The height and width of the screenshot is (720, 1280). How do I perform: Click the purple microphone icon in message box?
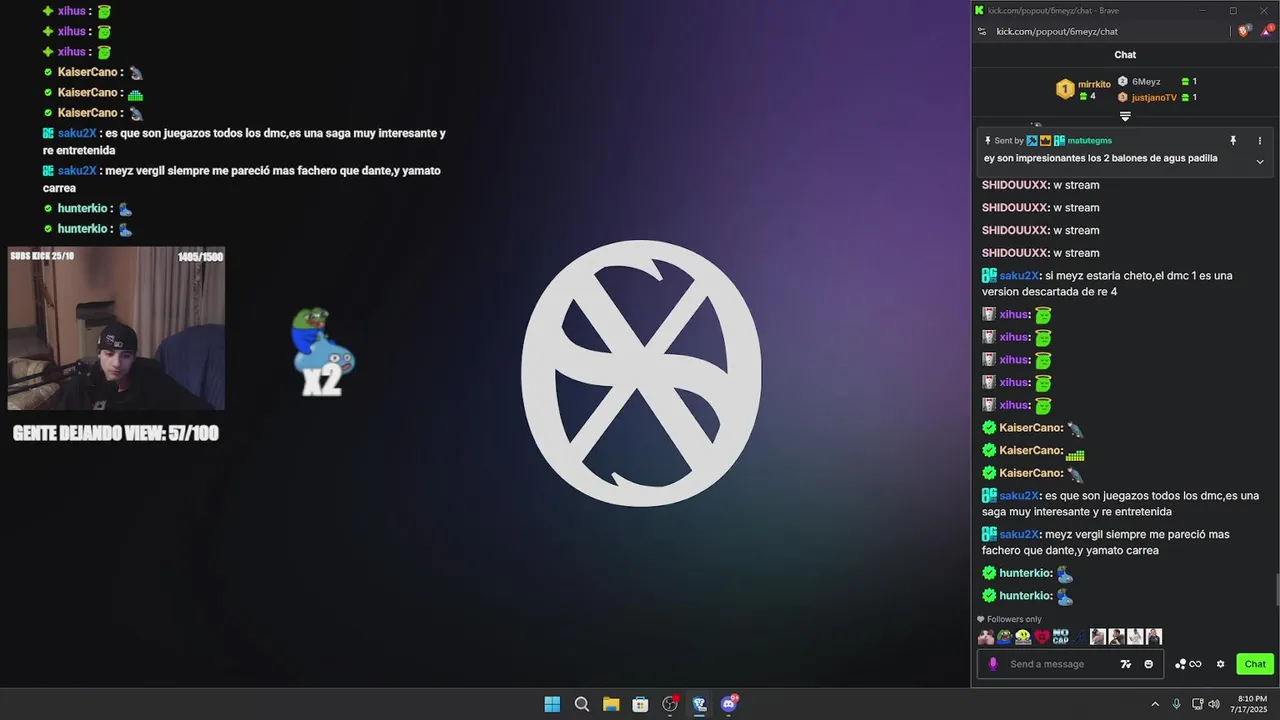point(993,664)
